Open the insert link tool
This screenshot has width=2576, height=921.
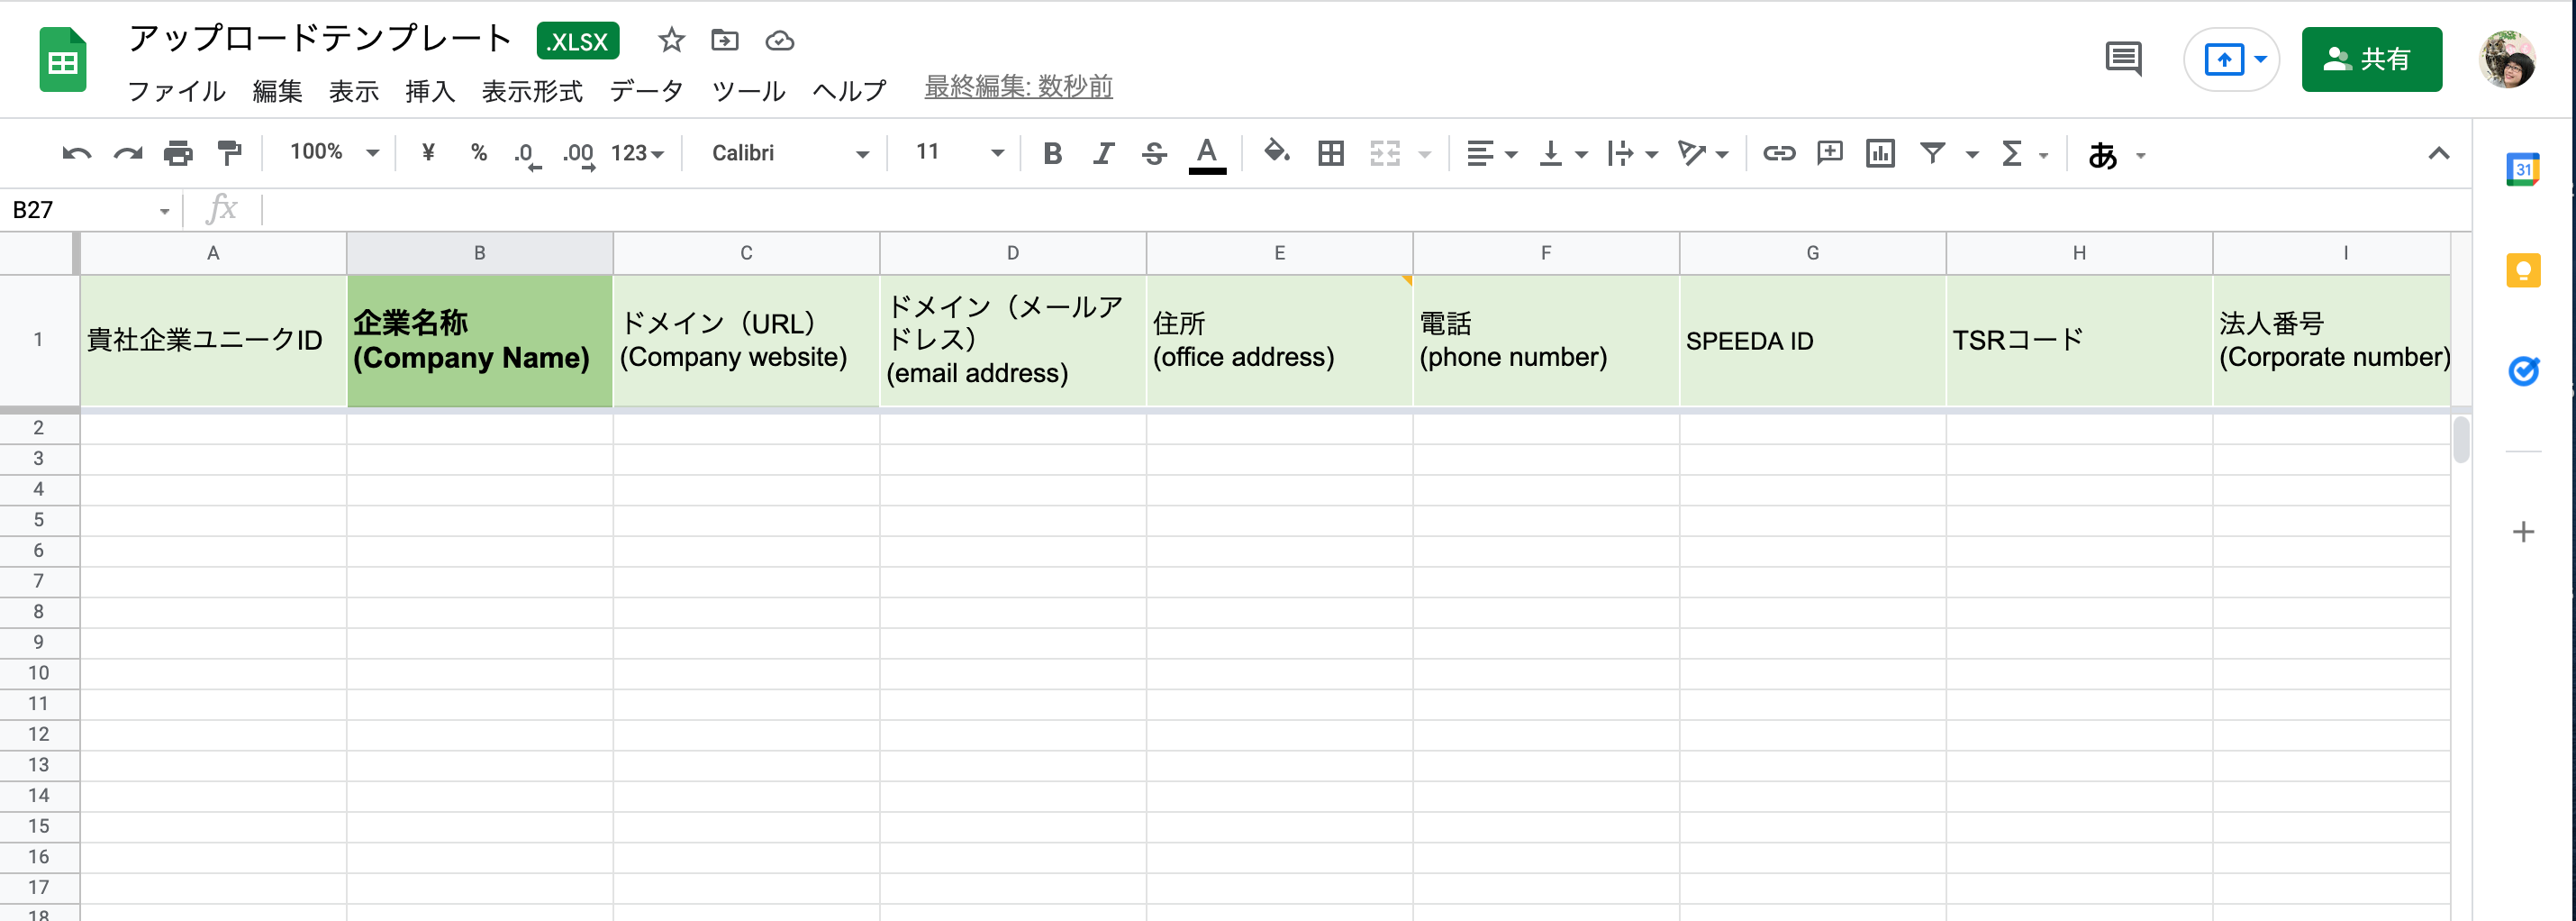click(1779, 153)
